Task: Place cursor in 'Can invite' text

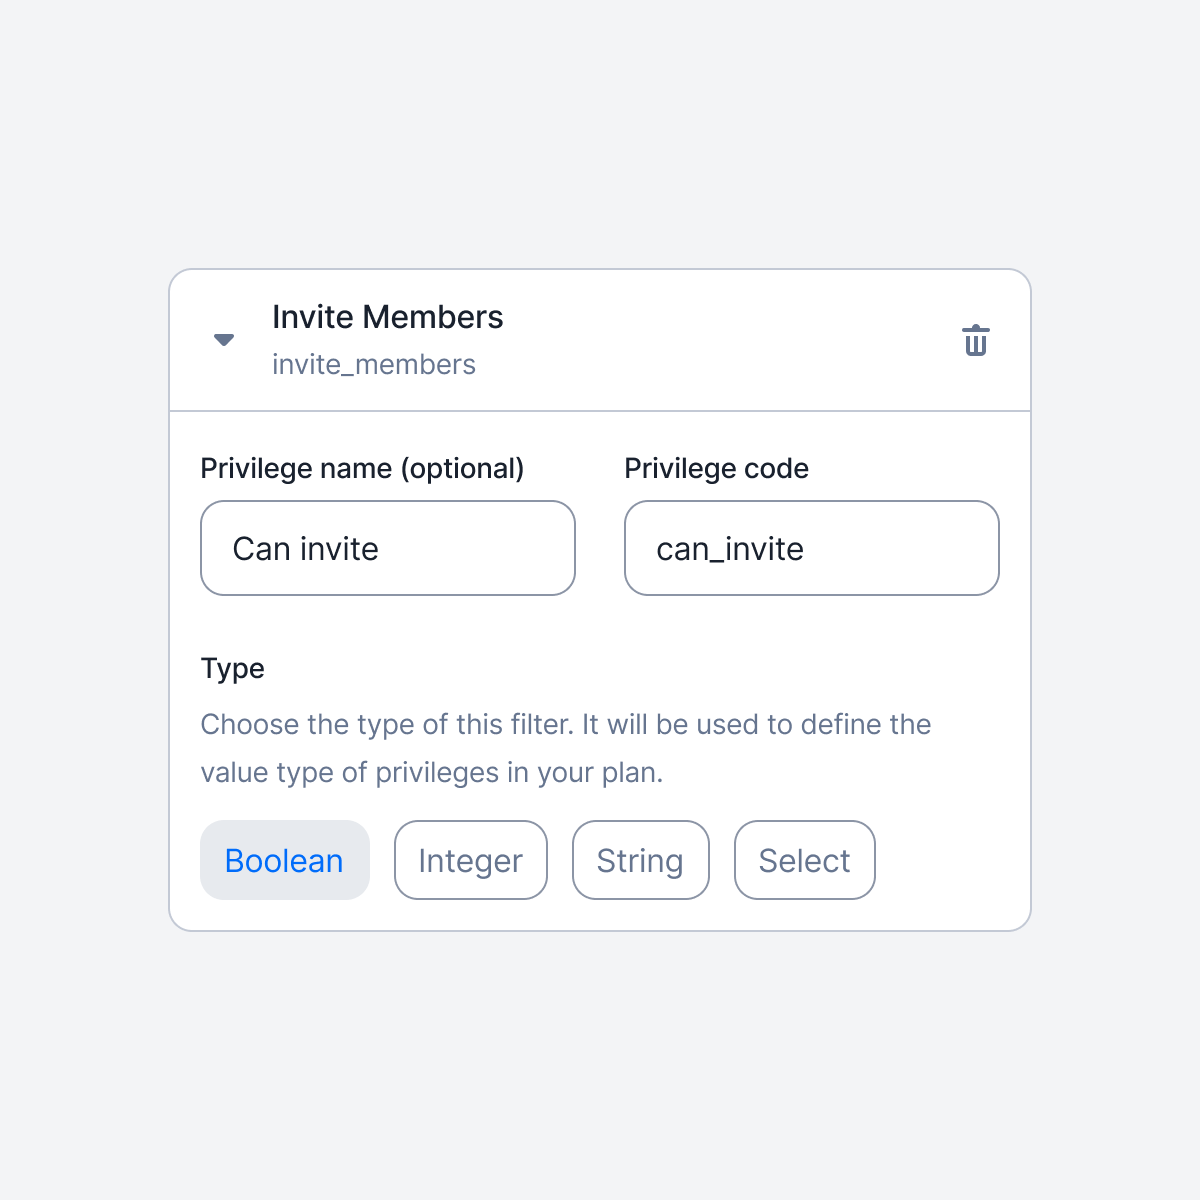Action: 306,549
